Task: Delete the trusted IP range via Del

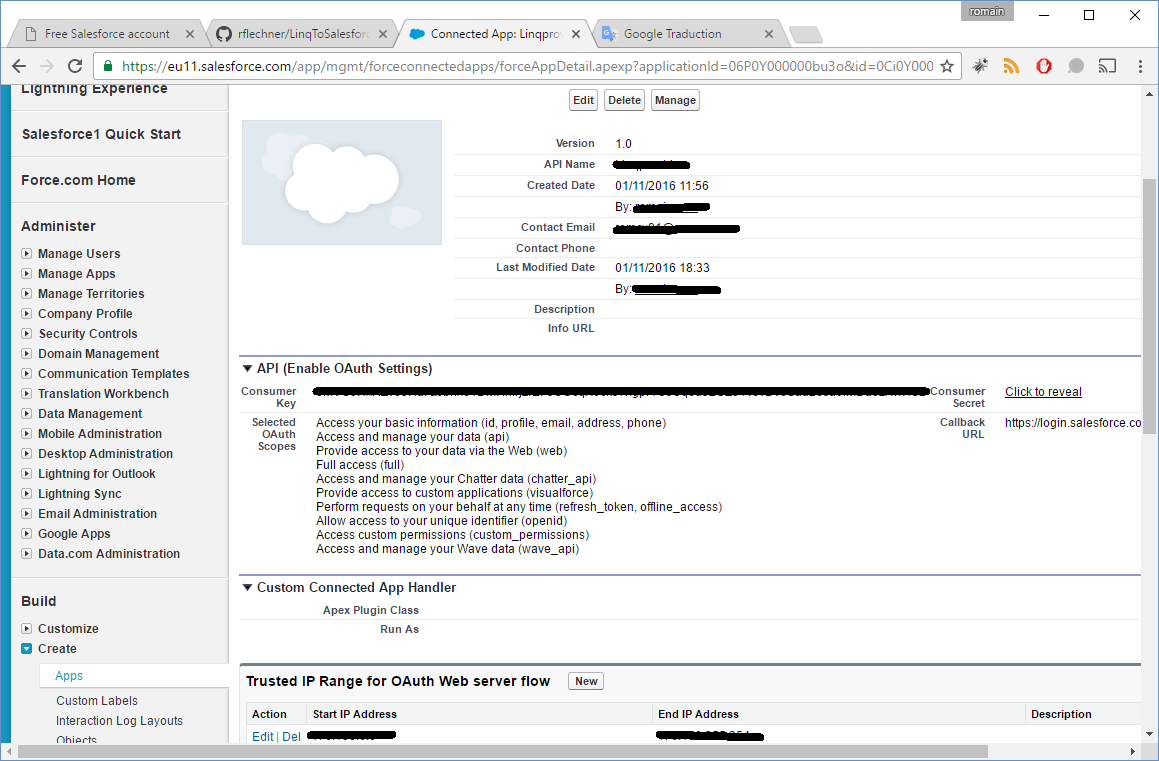Action: click(x=291, y=737)
